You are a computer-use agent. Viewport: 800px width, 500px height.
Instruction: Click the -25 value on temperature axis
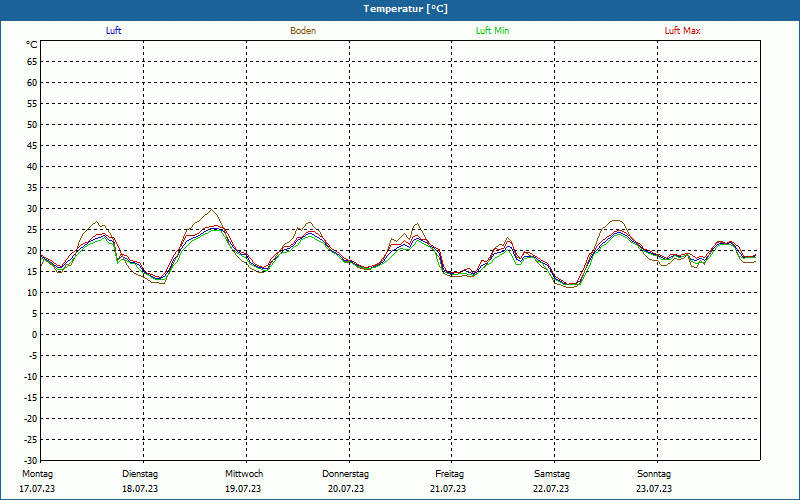(32, 439)
